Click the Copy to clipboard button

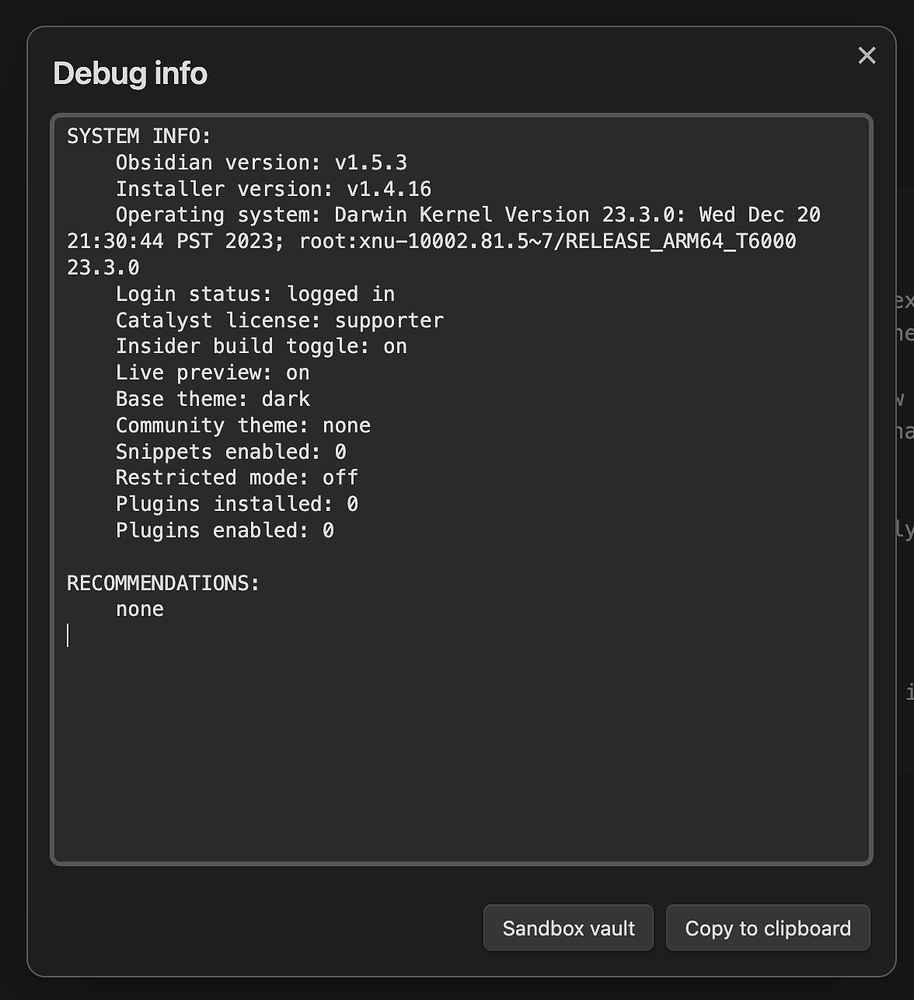point(768,927)
